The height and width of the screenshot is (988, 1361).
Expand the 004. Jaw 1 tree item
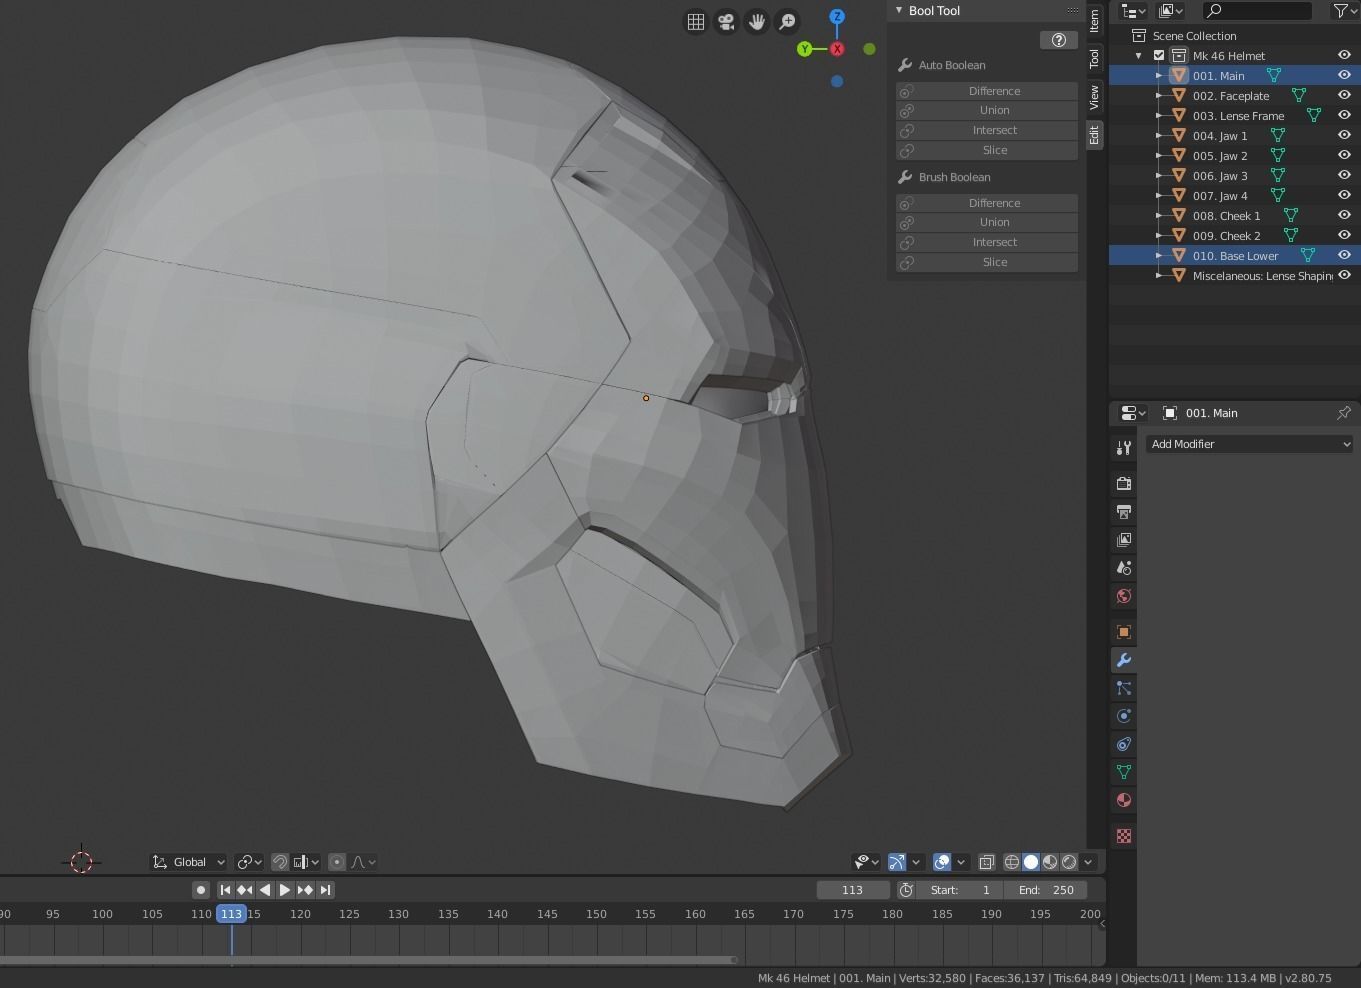(1159, 136)
